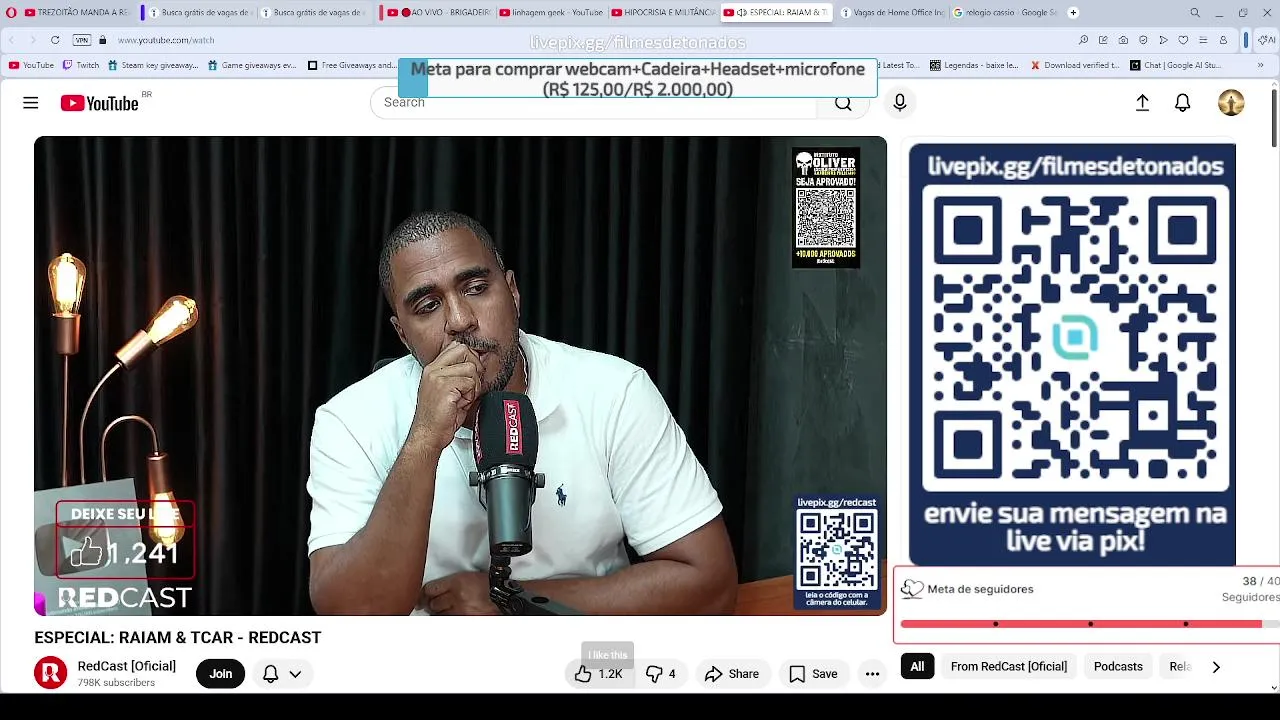Open the Free Giveaways and bookmark
Viewport: 1280px width, 720px height.
click(x=352, y=65)
